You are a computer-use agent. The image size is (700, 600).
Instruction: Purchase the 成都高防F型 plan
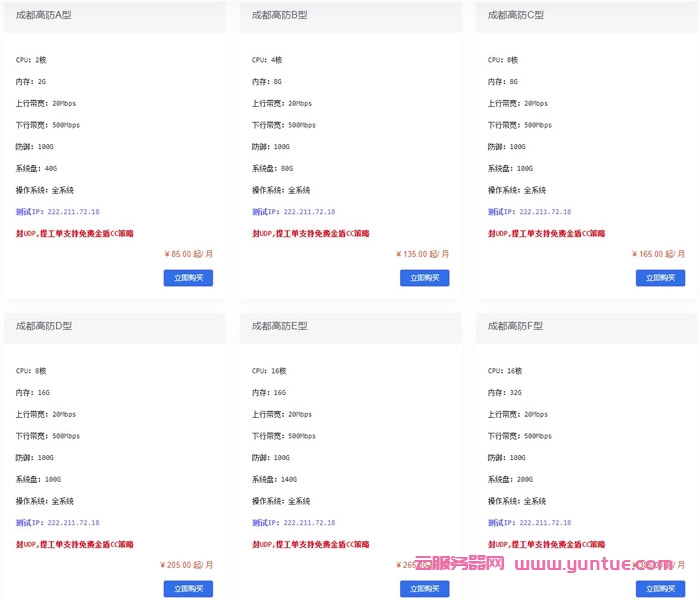click(660, 589)
